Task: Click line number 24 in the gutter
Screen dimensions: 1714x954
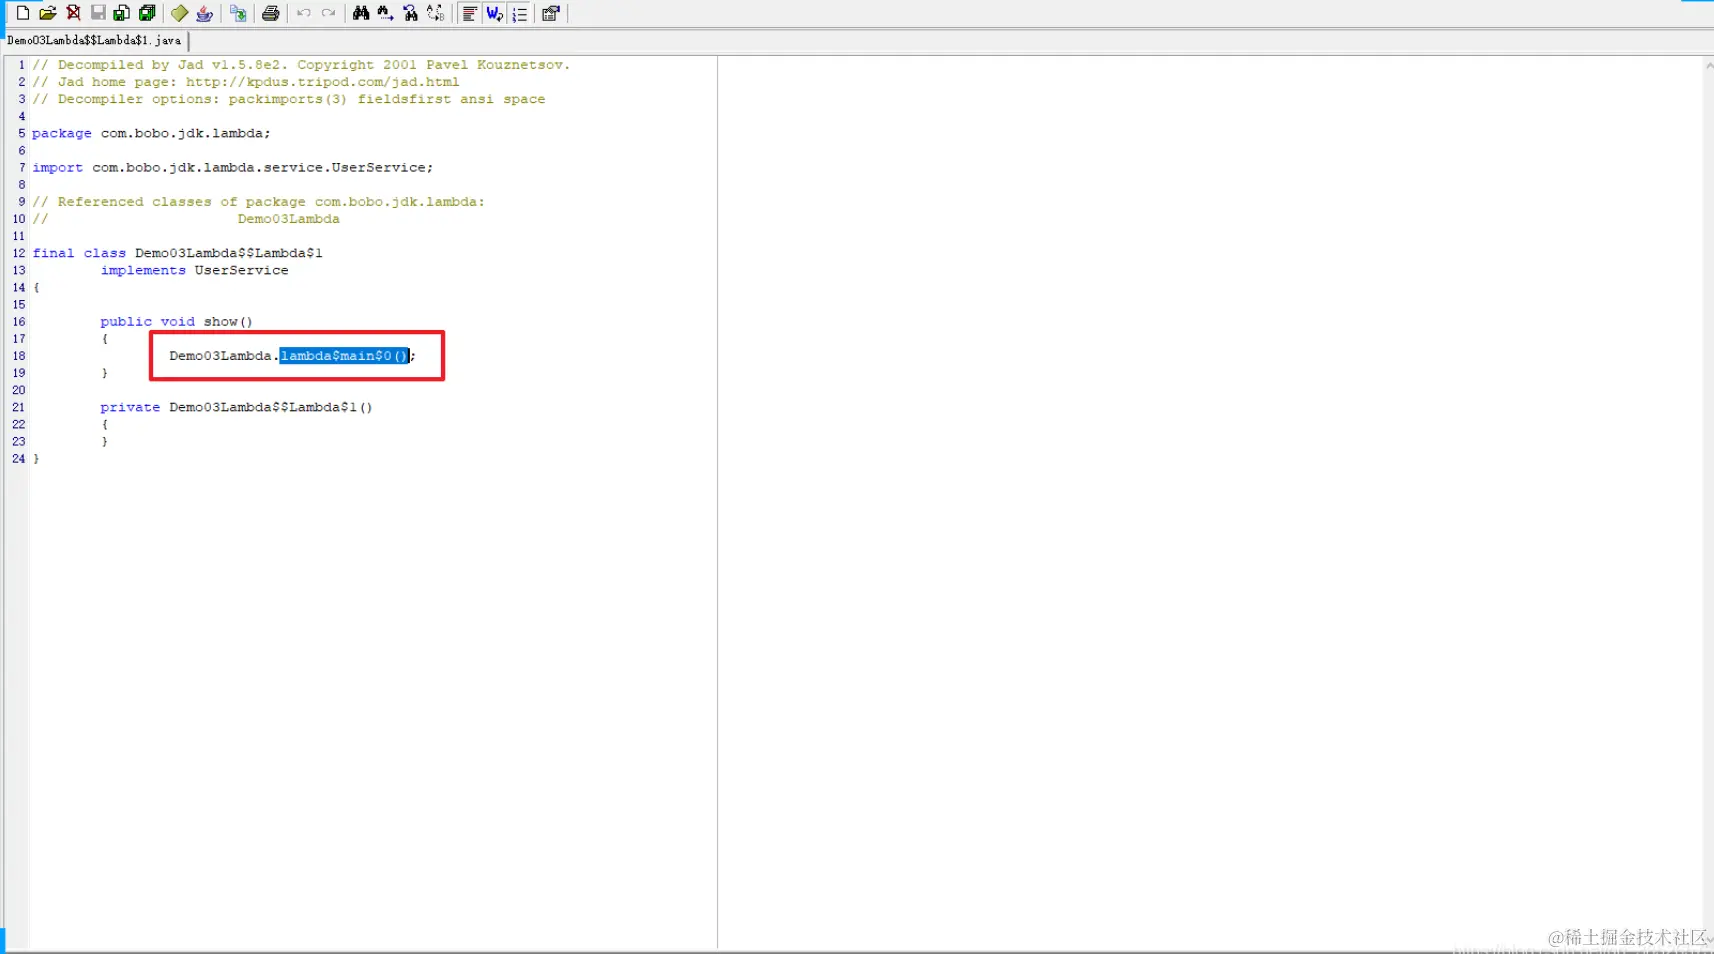Action: coord(18,459)
